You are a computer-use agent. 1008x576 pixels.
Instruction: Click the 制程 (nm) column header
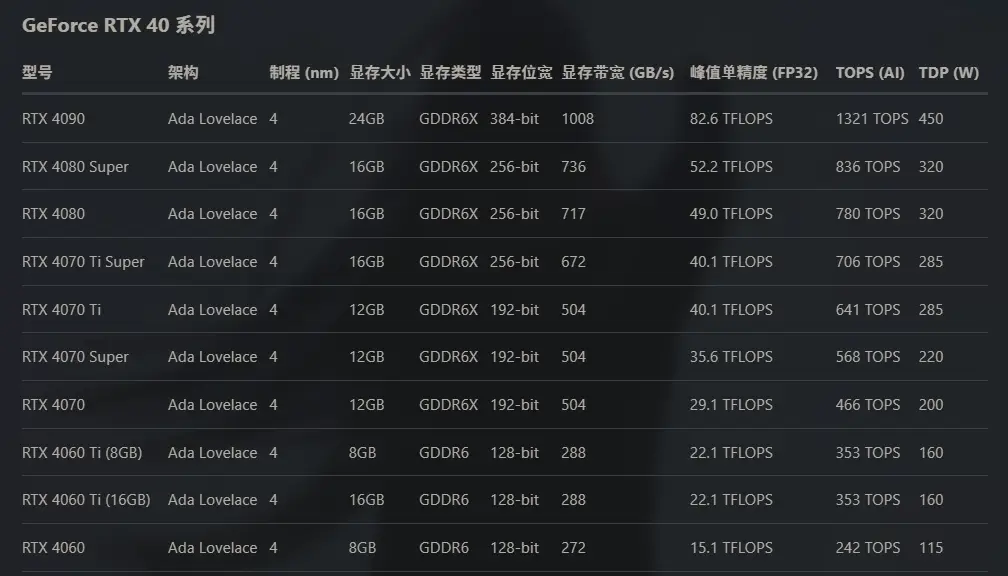point(304,73)
